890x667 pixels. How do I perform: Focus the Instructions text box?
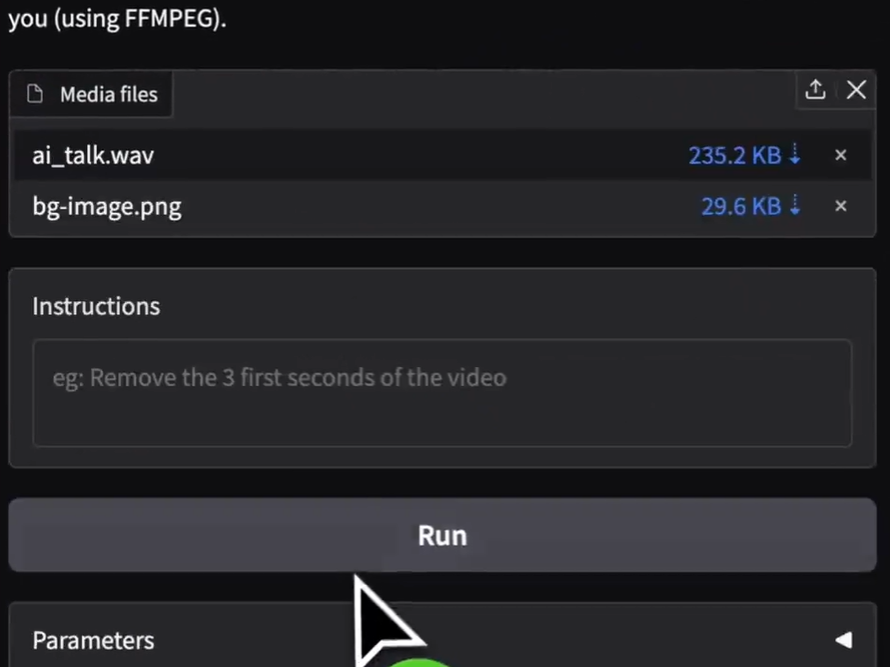pyautogui.click(x=442, y=392)
